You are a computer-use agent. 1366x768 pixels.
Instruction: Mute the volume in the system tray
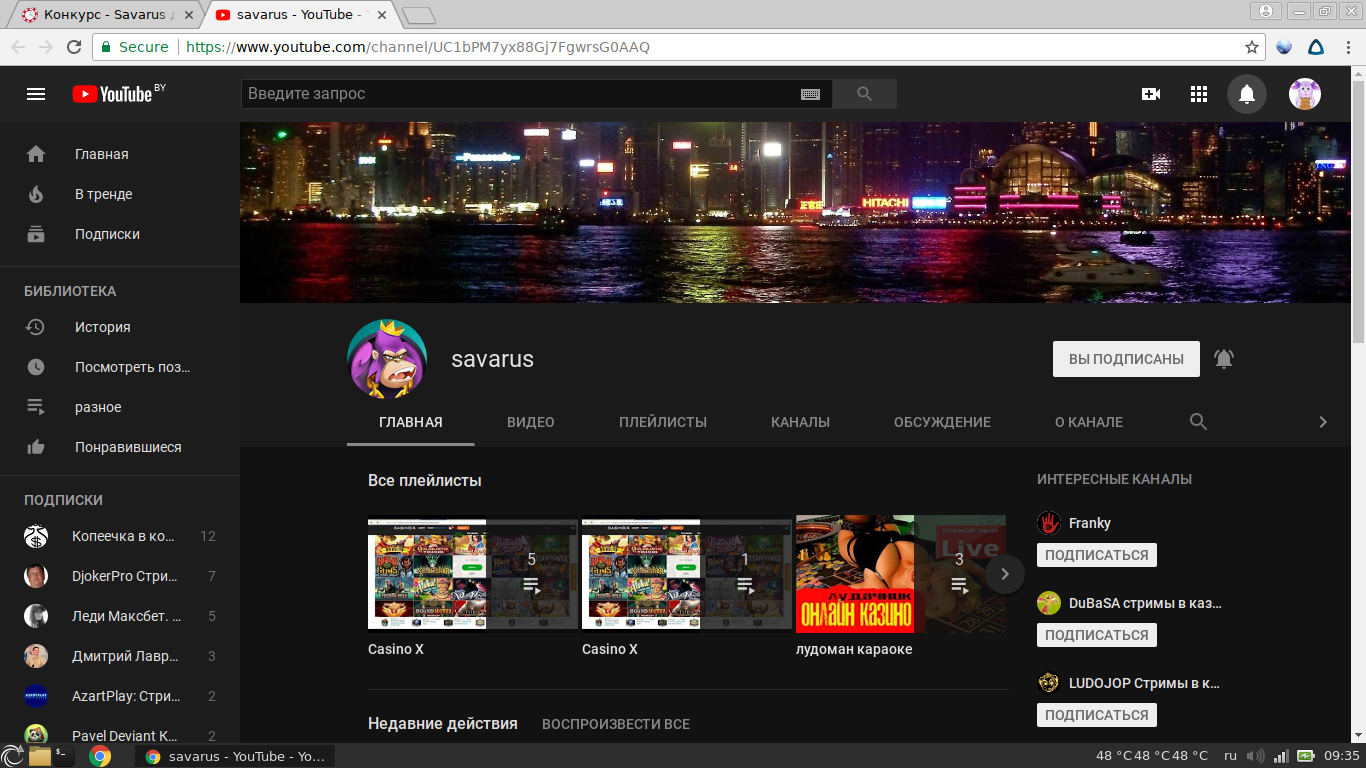pos(1256,756)
